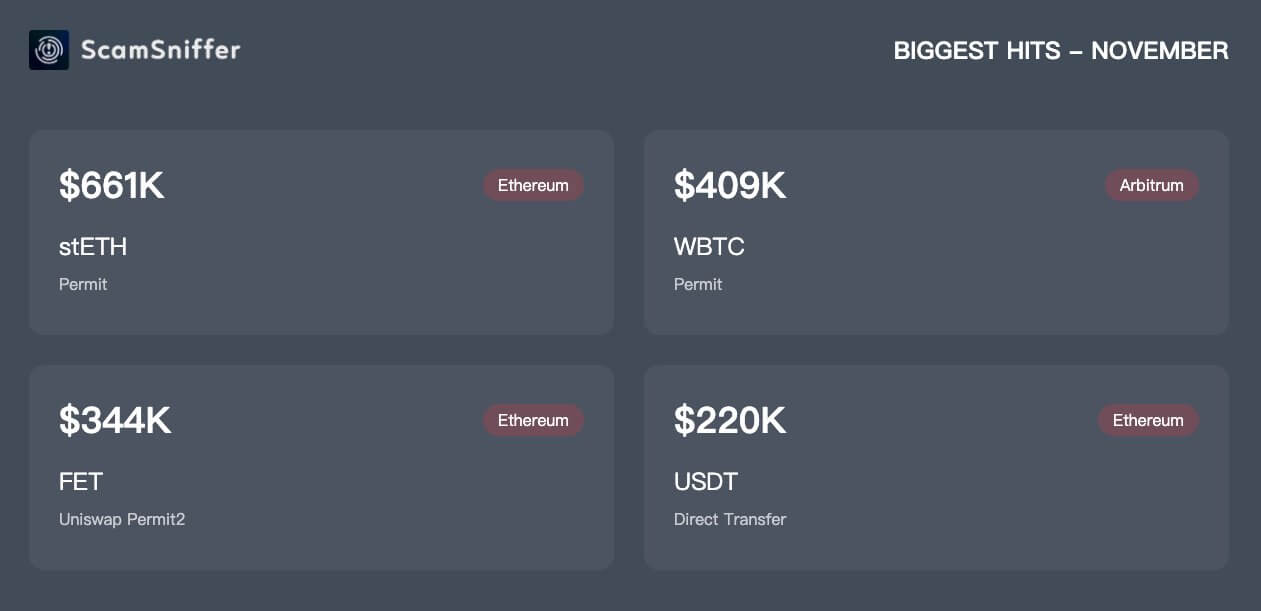The width and height of the screenshot is (1261, 611).
Task: Click the ScamSniffer logo icon
Action: (49, 50)
